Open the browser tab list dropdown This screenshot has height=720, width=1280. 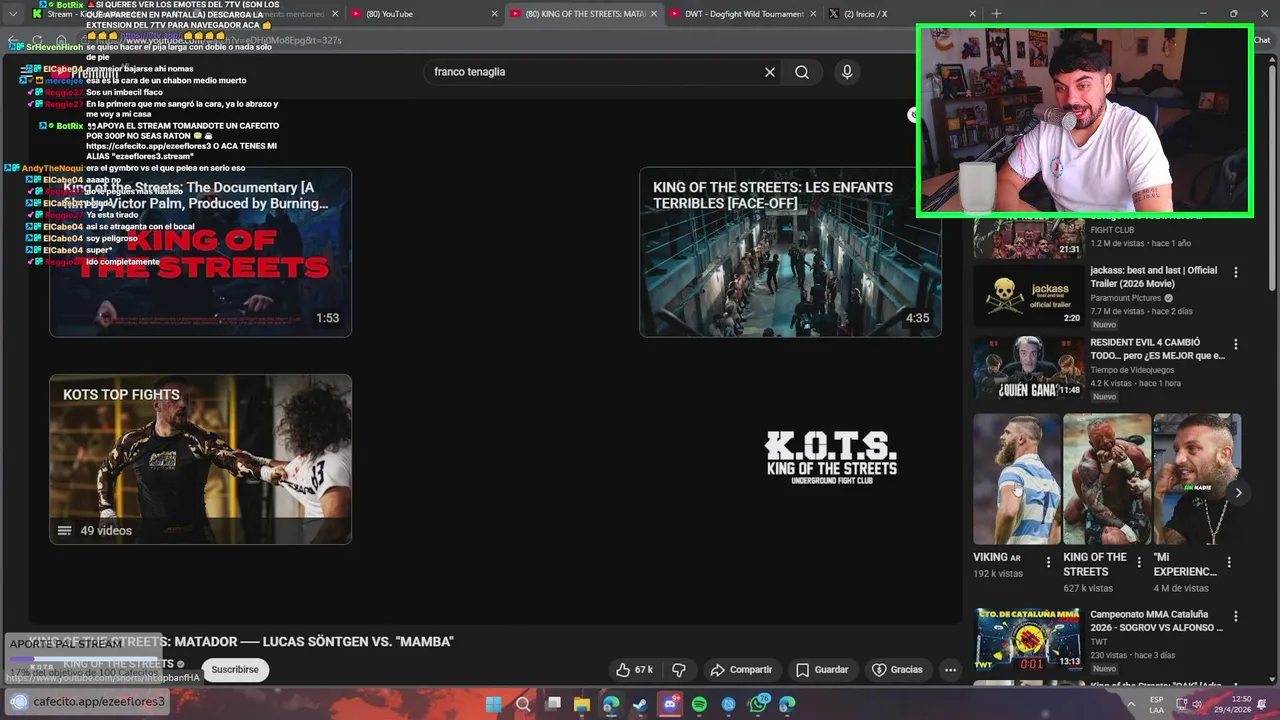pos(13,14)
